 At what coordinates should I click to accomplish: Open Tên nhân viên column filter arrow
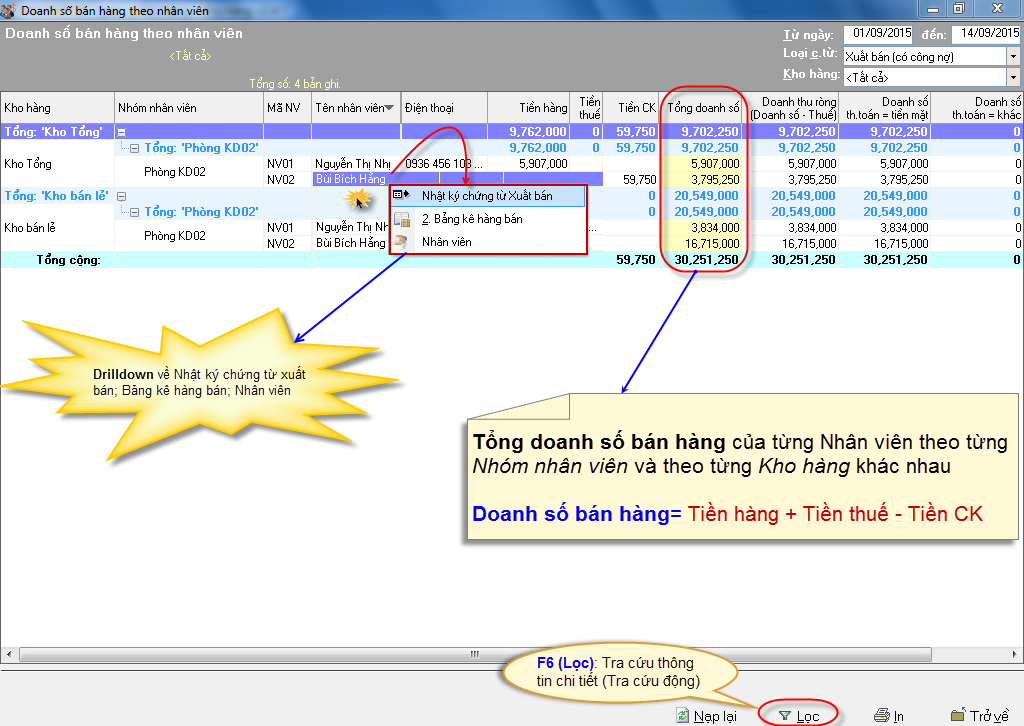click(389, 108)
